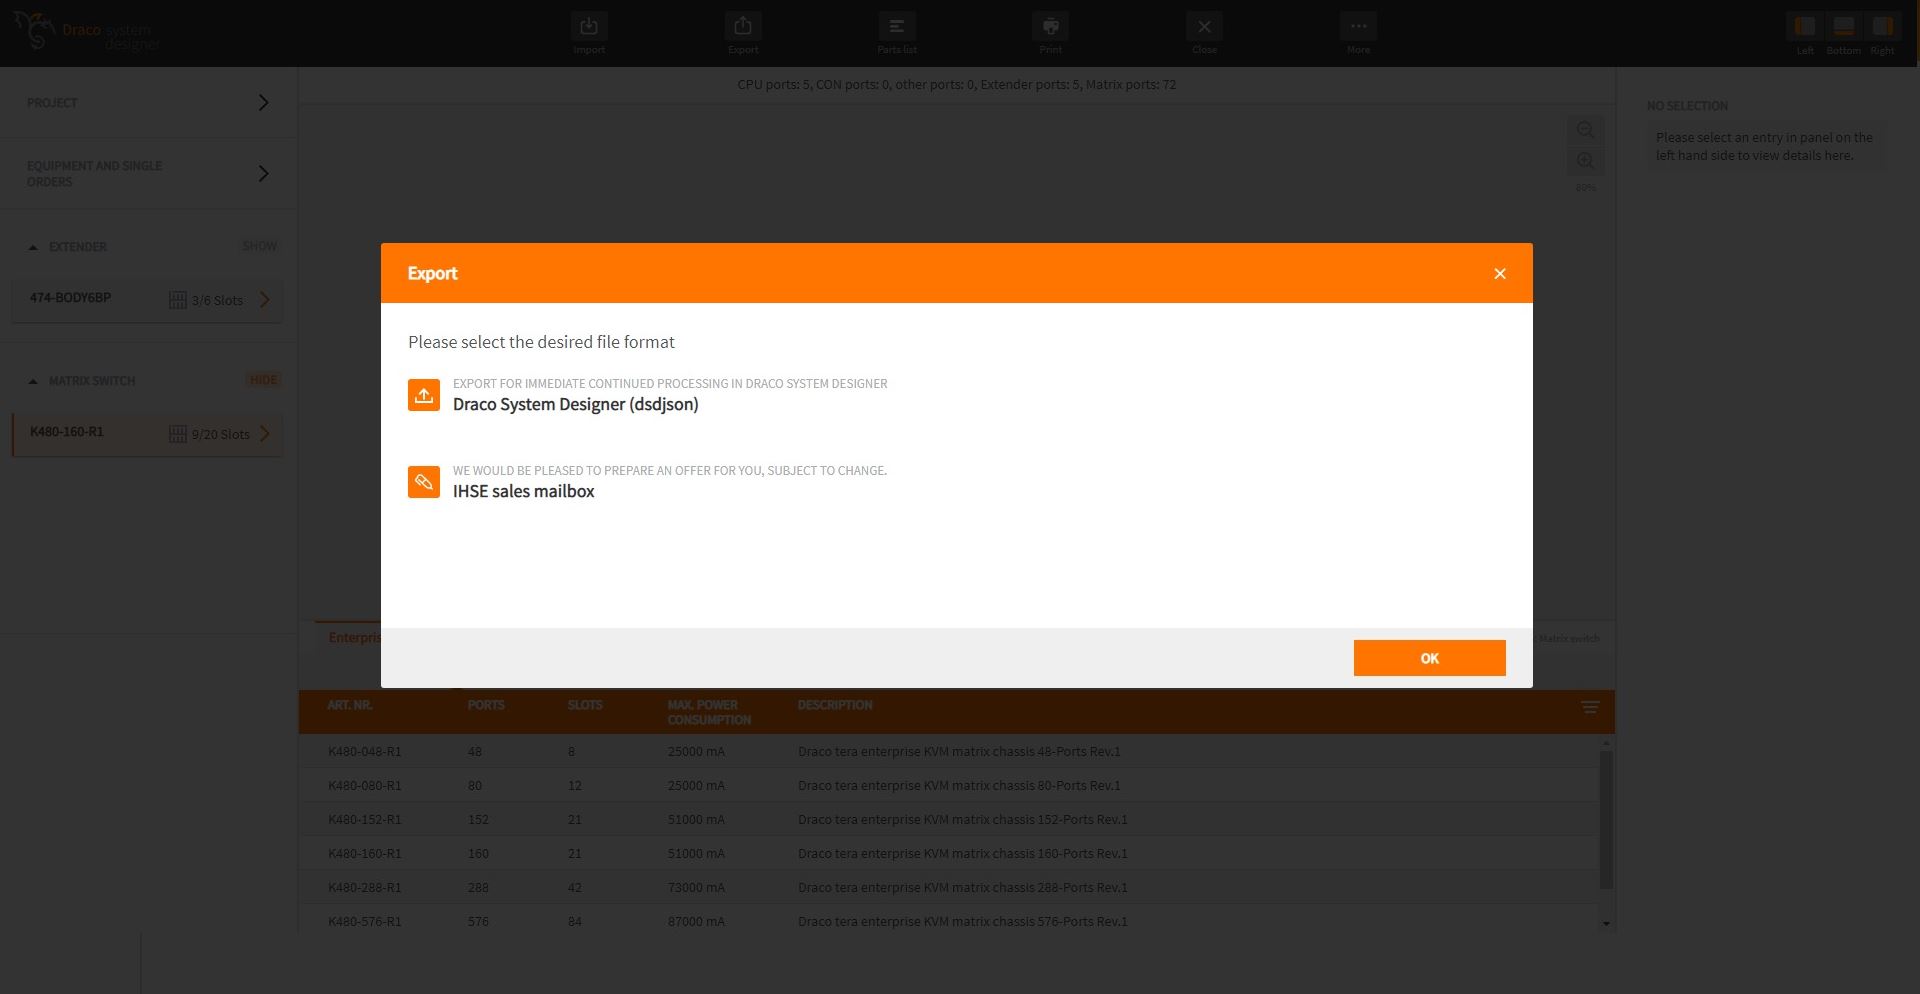Expand the PROJECT section
Viewport: 1920px width, 994px height.
point(263,103)
